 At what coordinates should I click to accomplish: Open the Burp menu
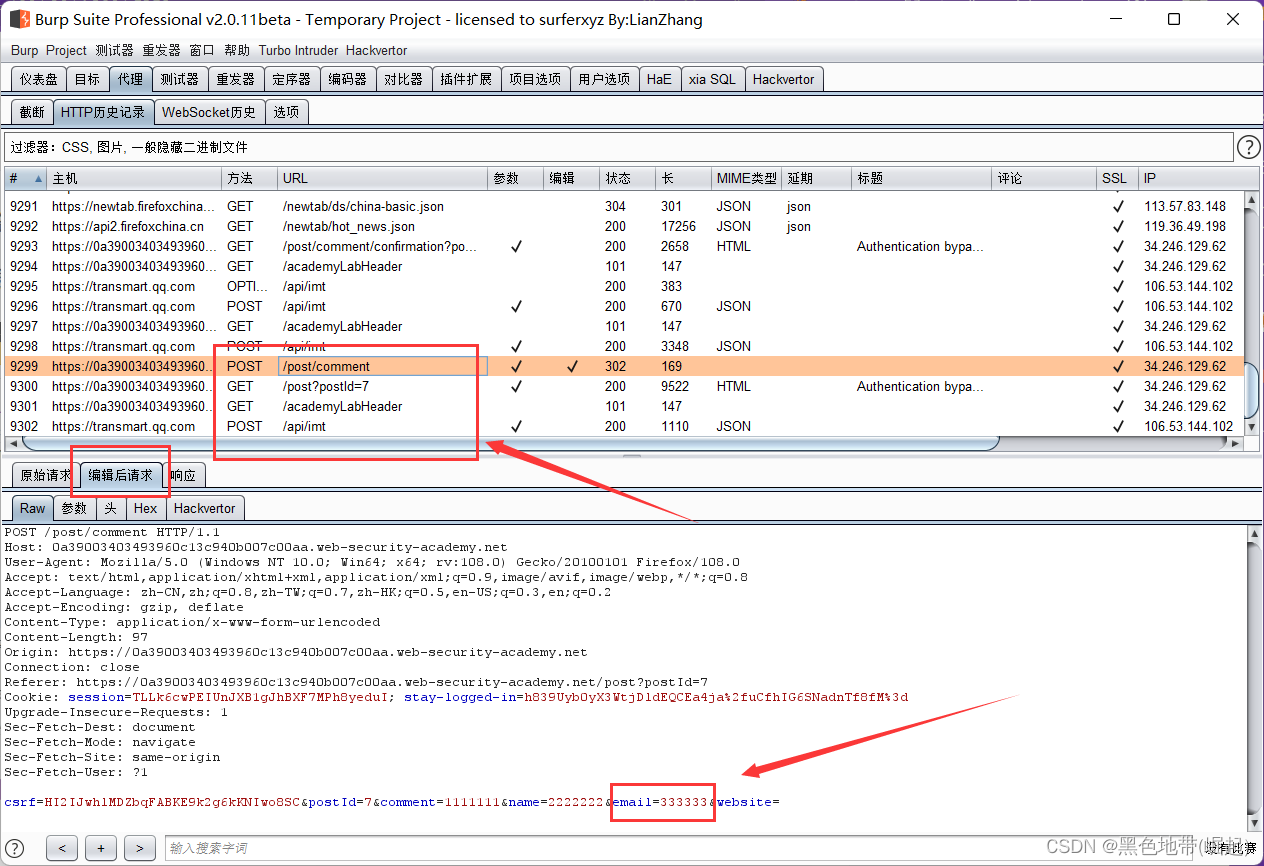click(x=25, y=50)
